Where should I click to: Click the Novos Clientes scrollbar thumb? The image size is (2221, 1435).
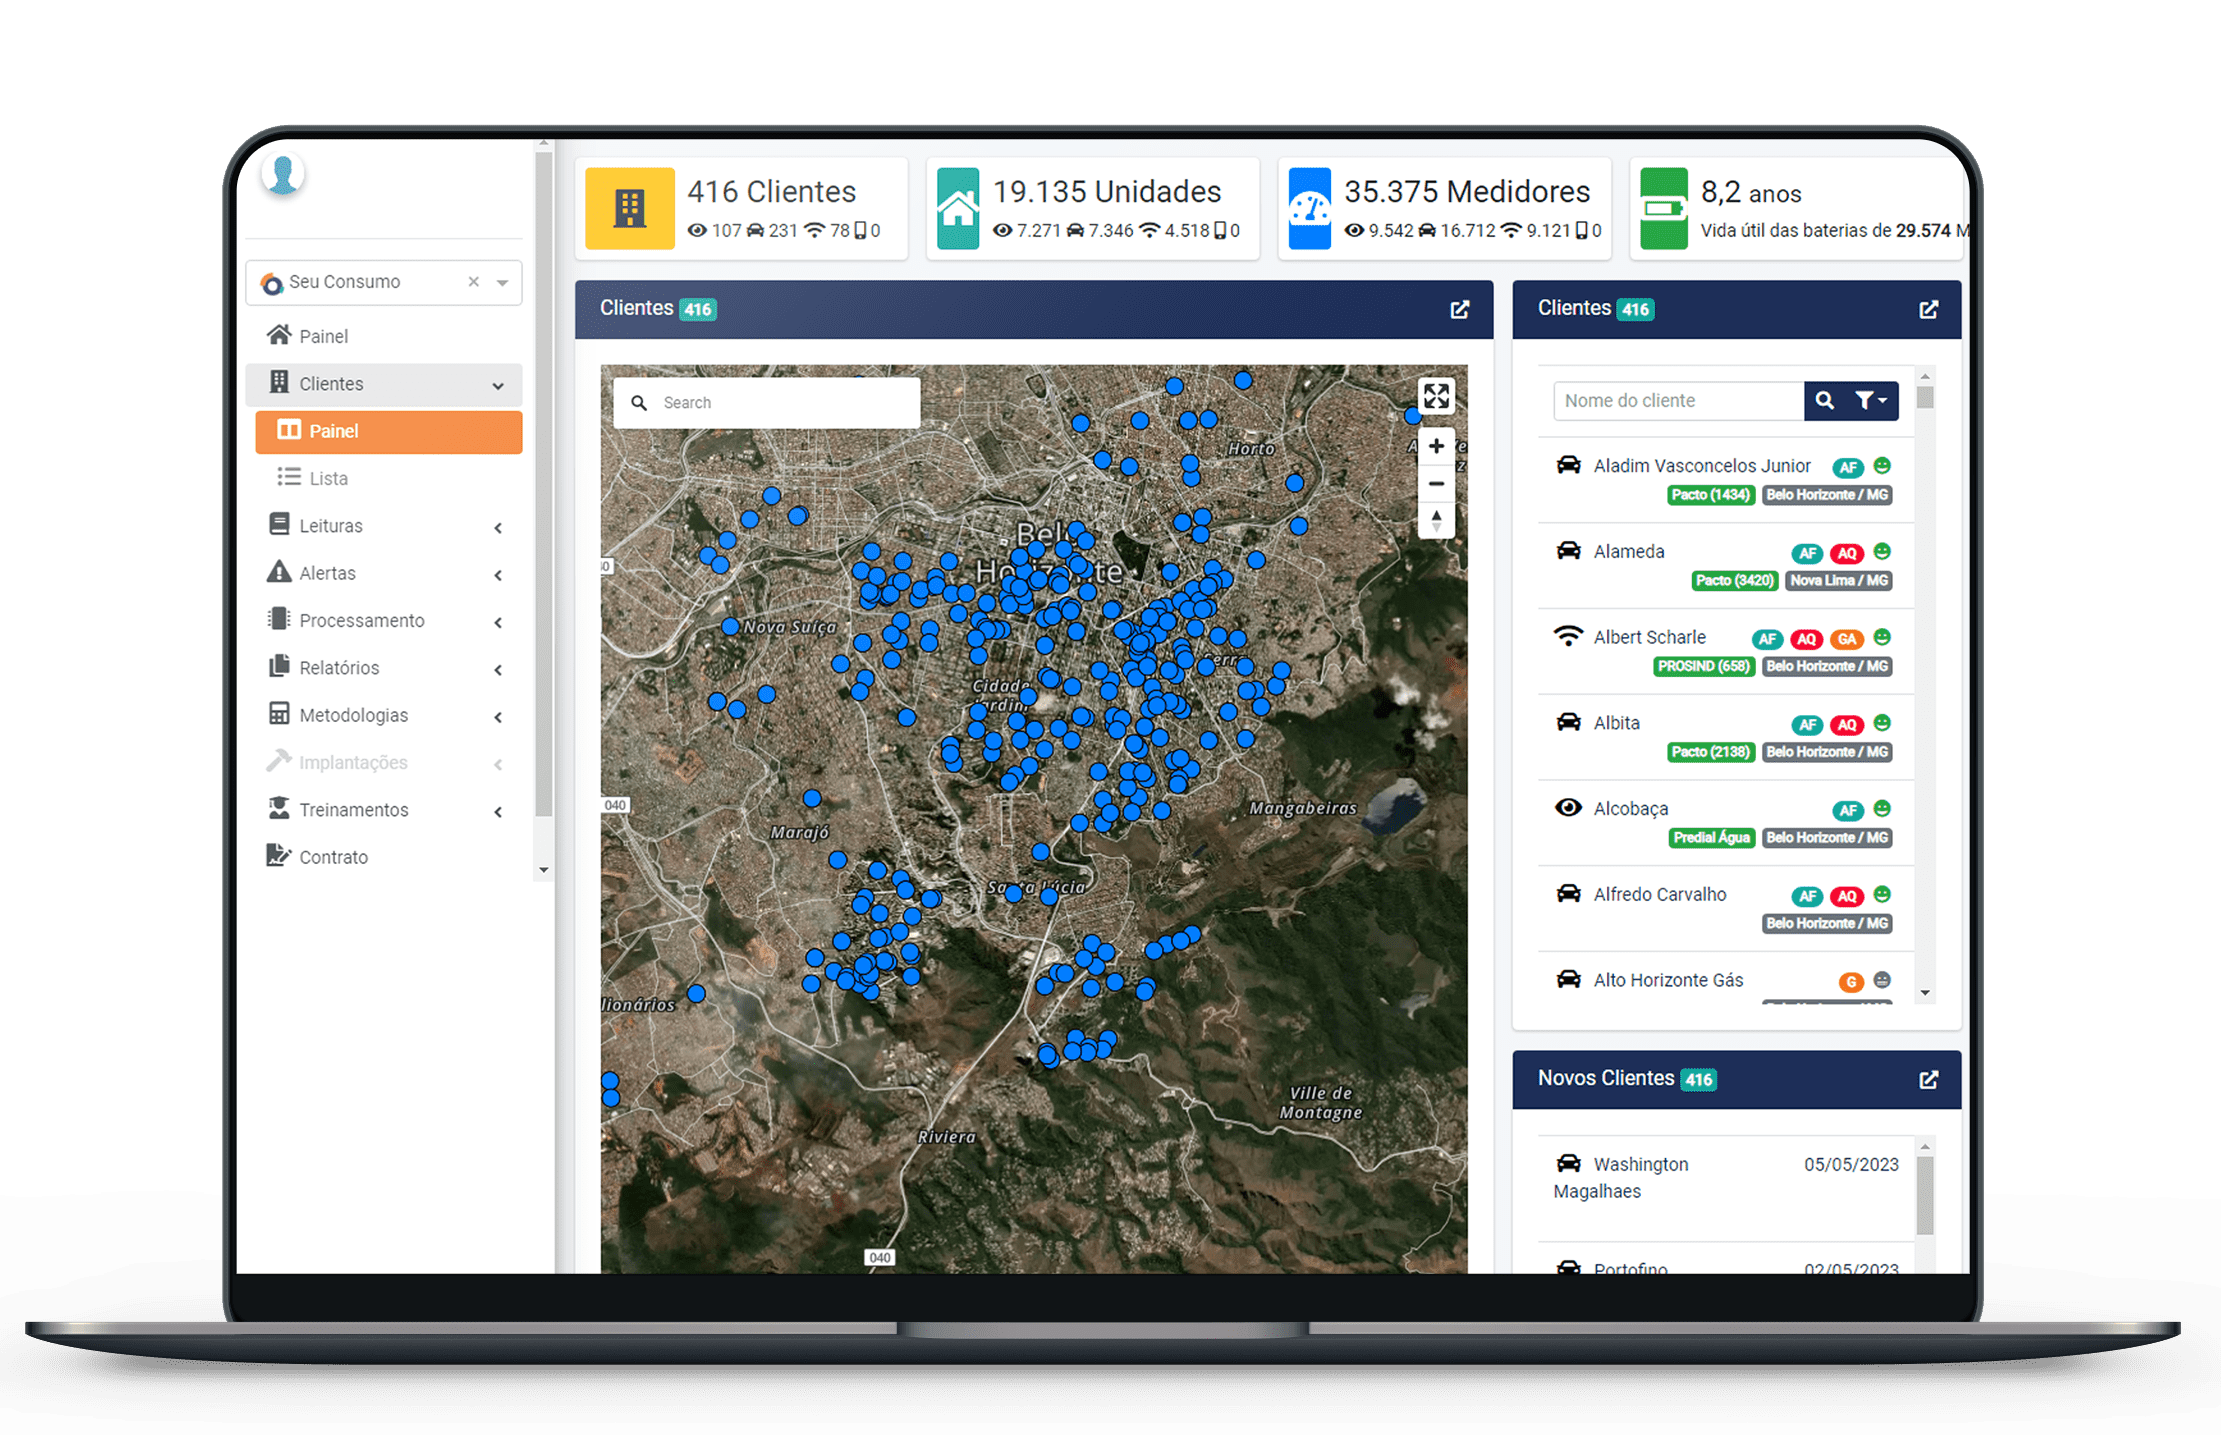pos(1925,1196)
